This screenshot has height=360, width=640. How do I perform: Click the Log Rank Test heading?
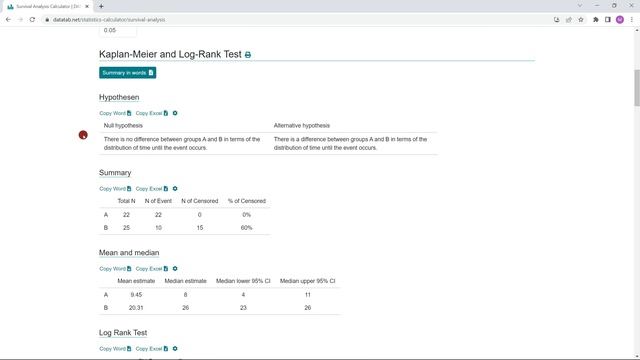pos(123,333)
